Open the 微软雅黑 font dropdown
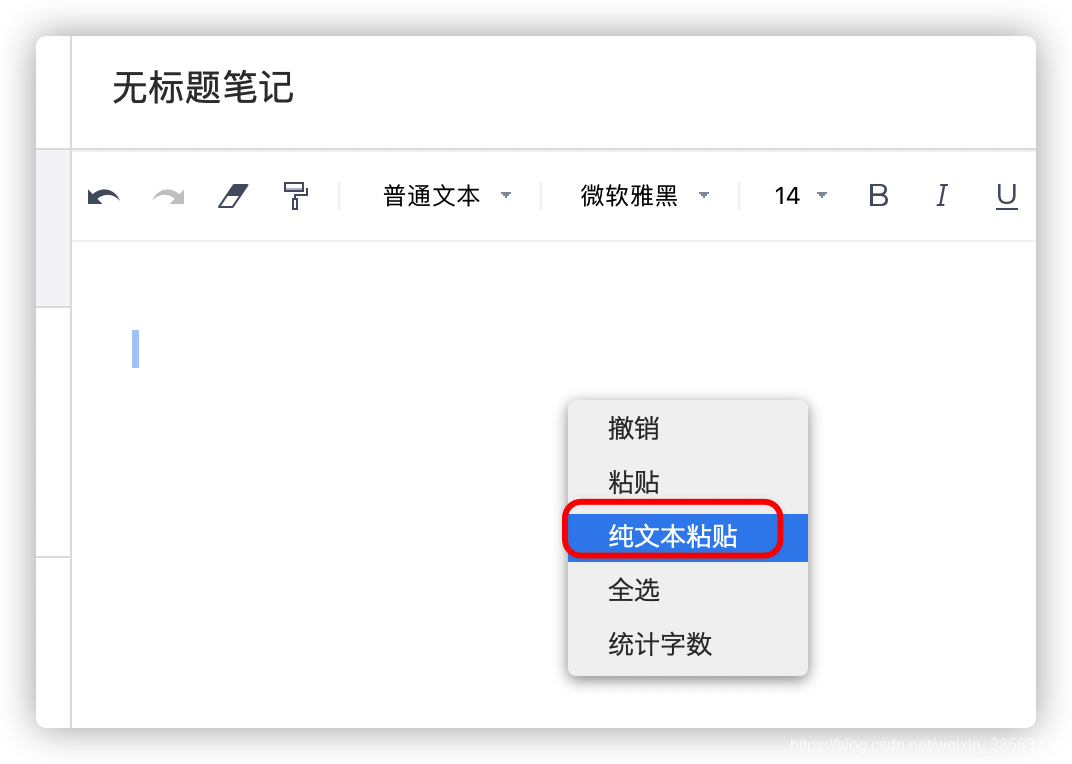Screen dimensions: 1072x764 645,196
